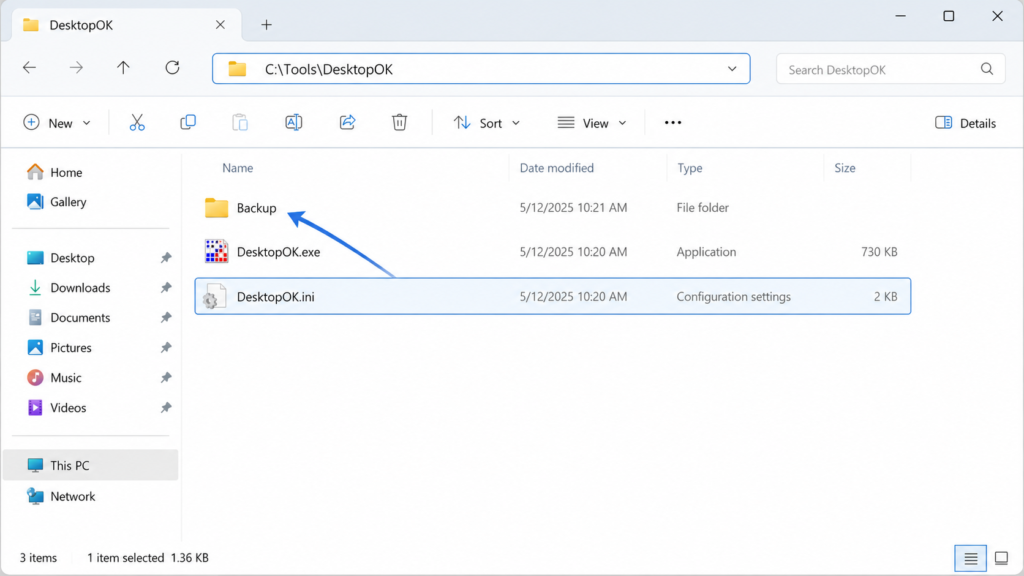The image size is (1024, 576).
Task: Go up one folder level
Action: (123, 68)
